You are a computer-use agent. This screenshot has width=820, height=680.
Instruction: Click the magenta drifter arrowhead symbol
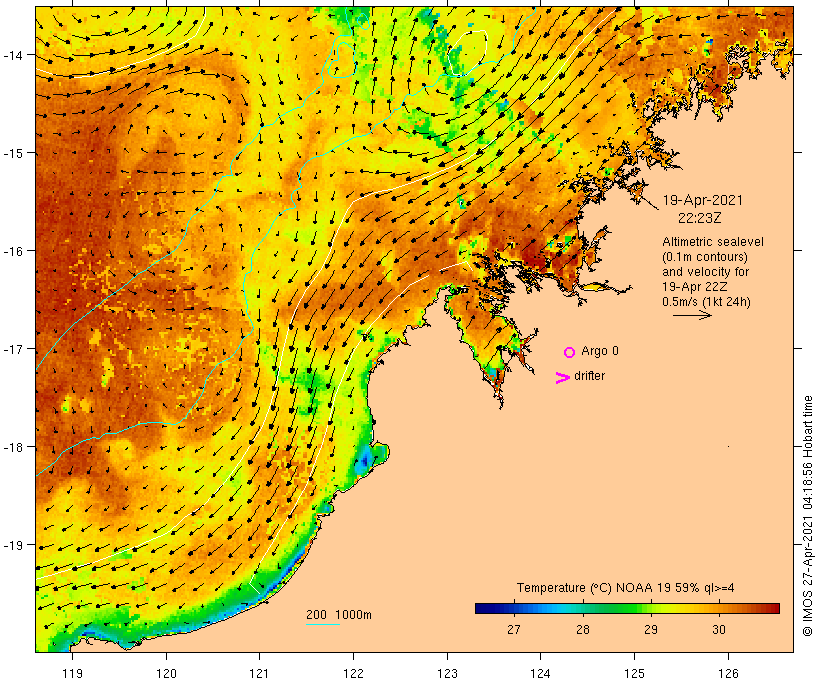click(x=563, y=378)
